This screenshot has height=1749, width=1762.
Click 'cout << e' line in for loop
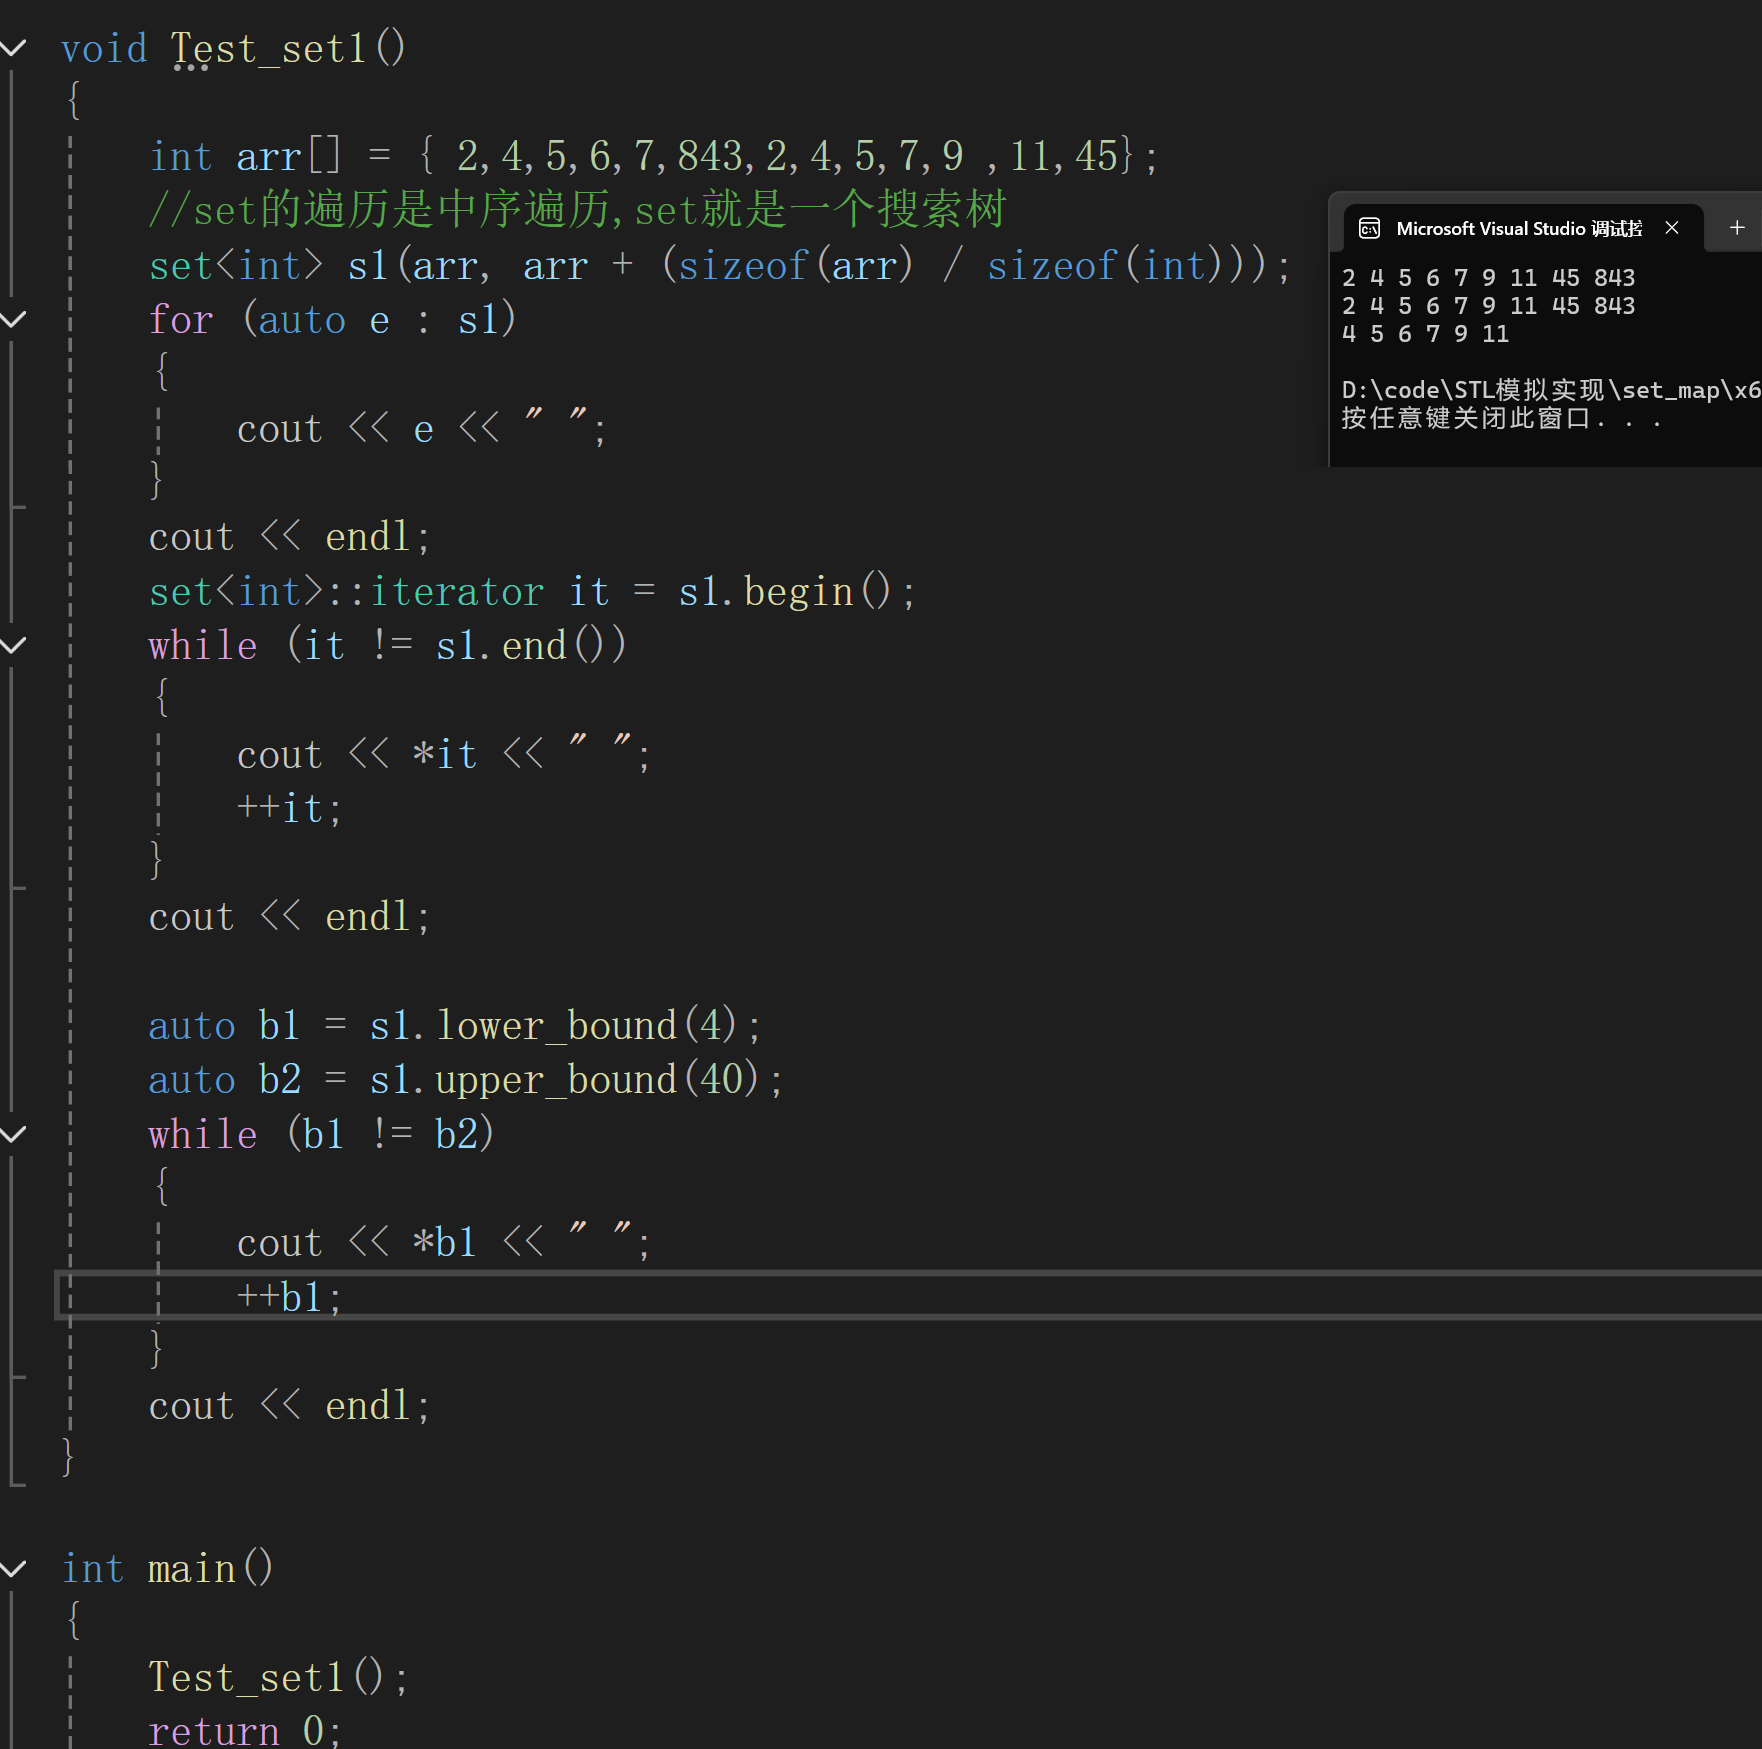421,428
